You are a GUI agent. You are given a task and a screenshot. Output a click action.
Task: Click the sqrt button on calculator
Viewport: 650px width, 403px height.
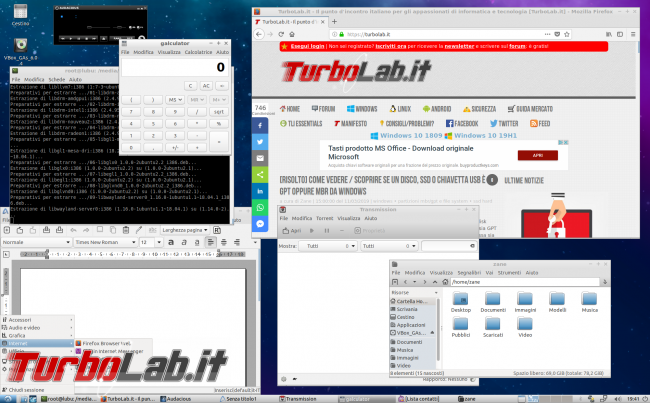[x=219, y=112]
